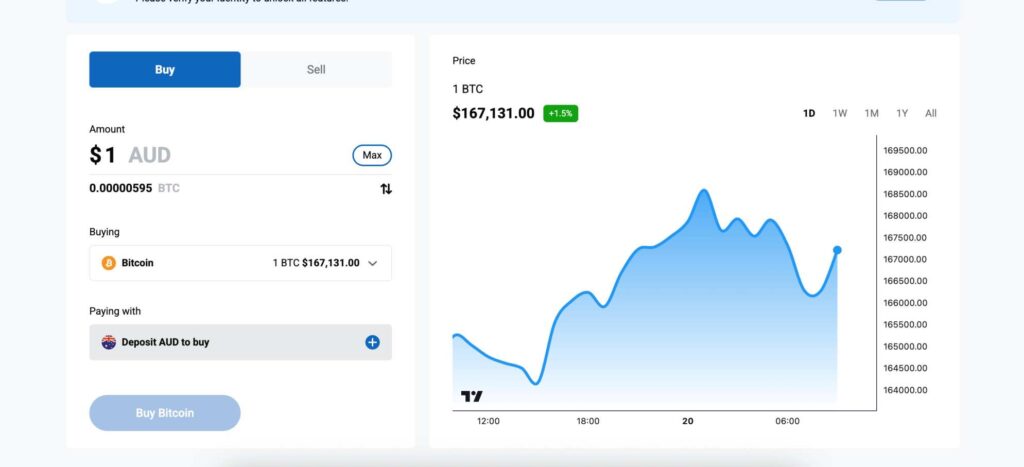The height and width of the screenshot is (467, 1024).
Task: Click the 0.00000595 BTC value
Action: click(x=135, y=188)
